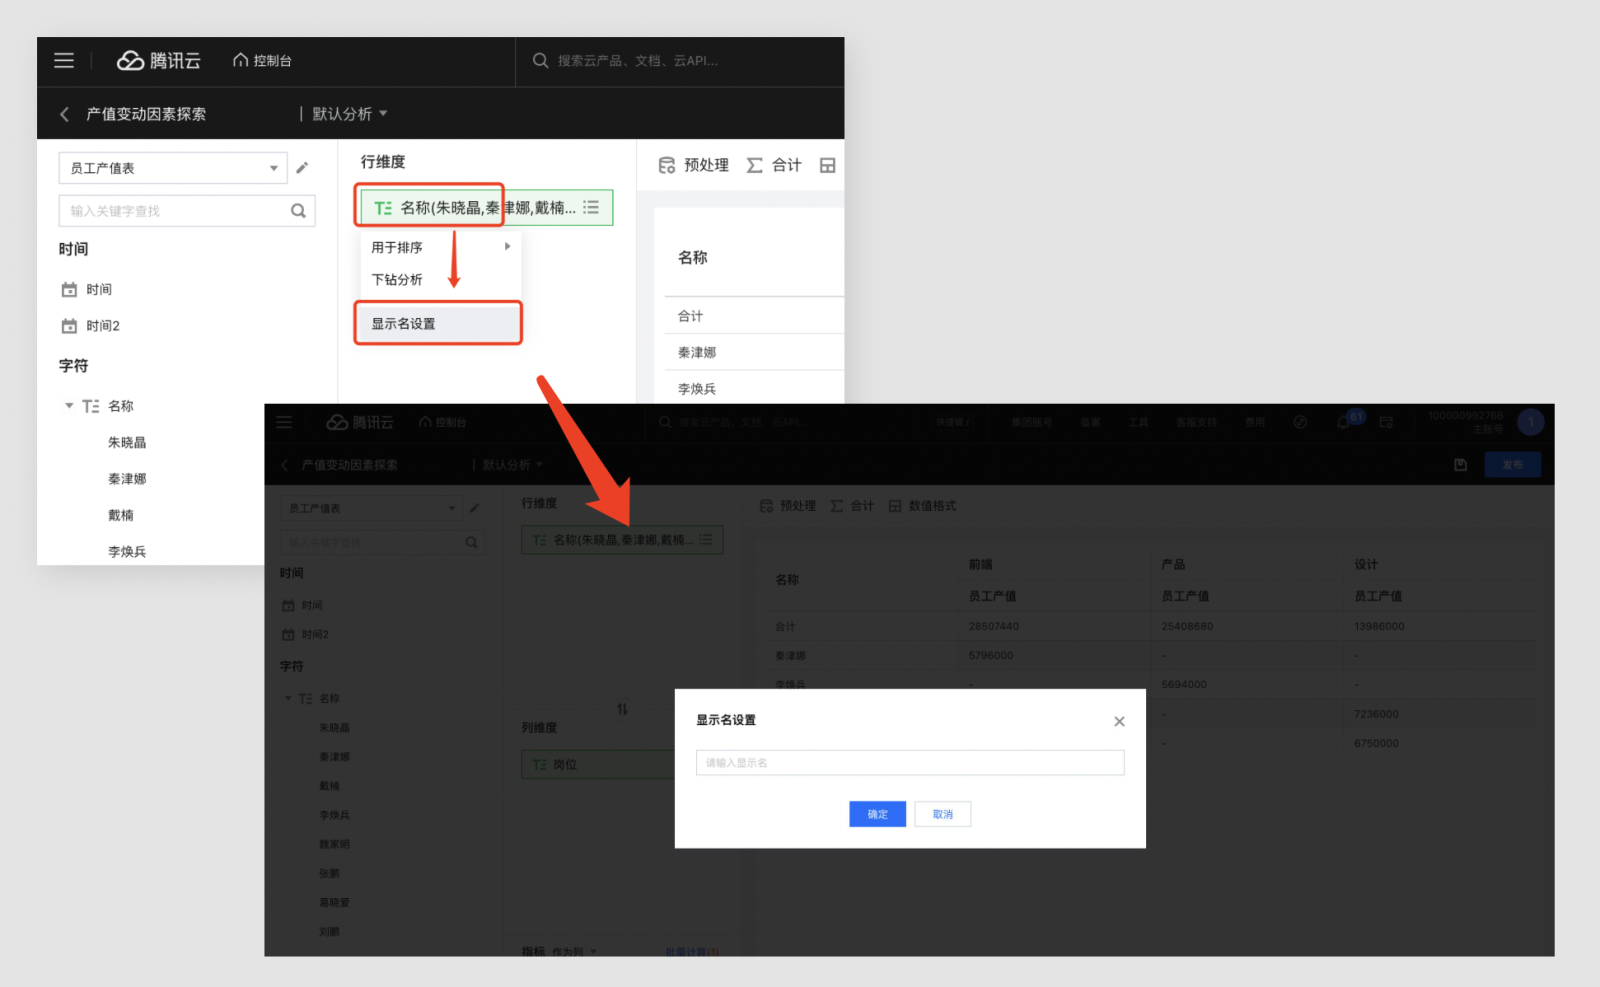This screenshot has width=1600, height=987.
Task: Click the list icon on the dimmed 名称 pill
Action: click(706, 540)
